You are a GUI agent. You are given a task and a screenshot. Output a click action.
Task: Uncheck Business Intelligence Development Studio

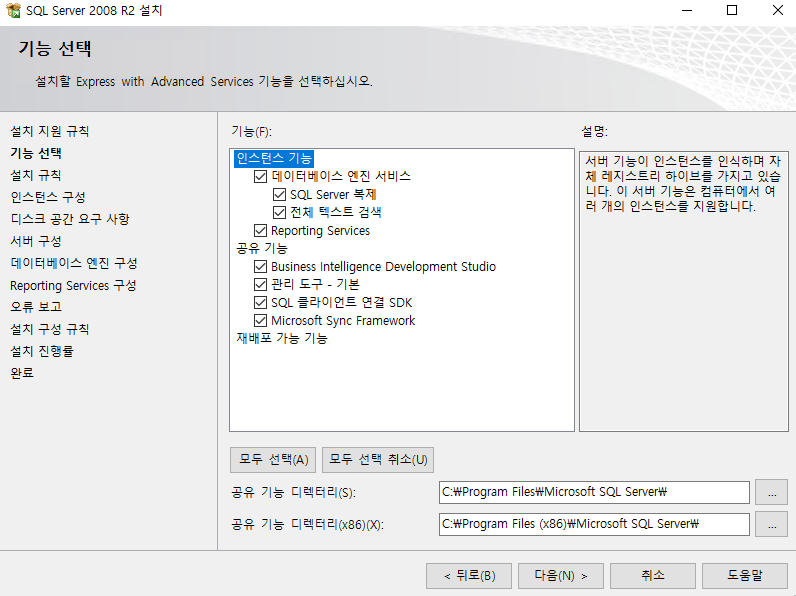260,267
